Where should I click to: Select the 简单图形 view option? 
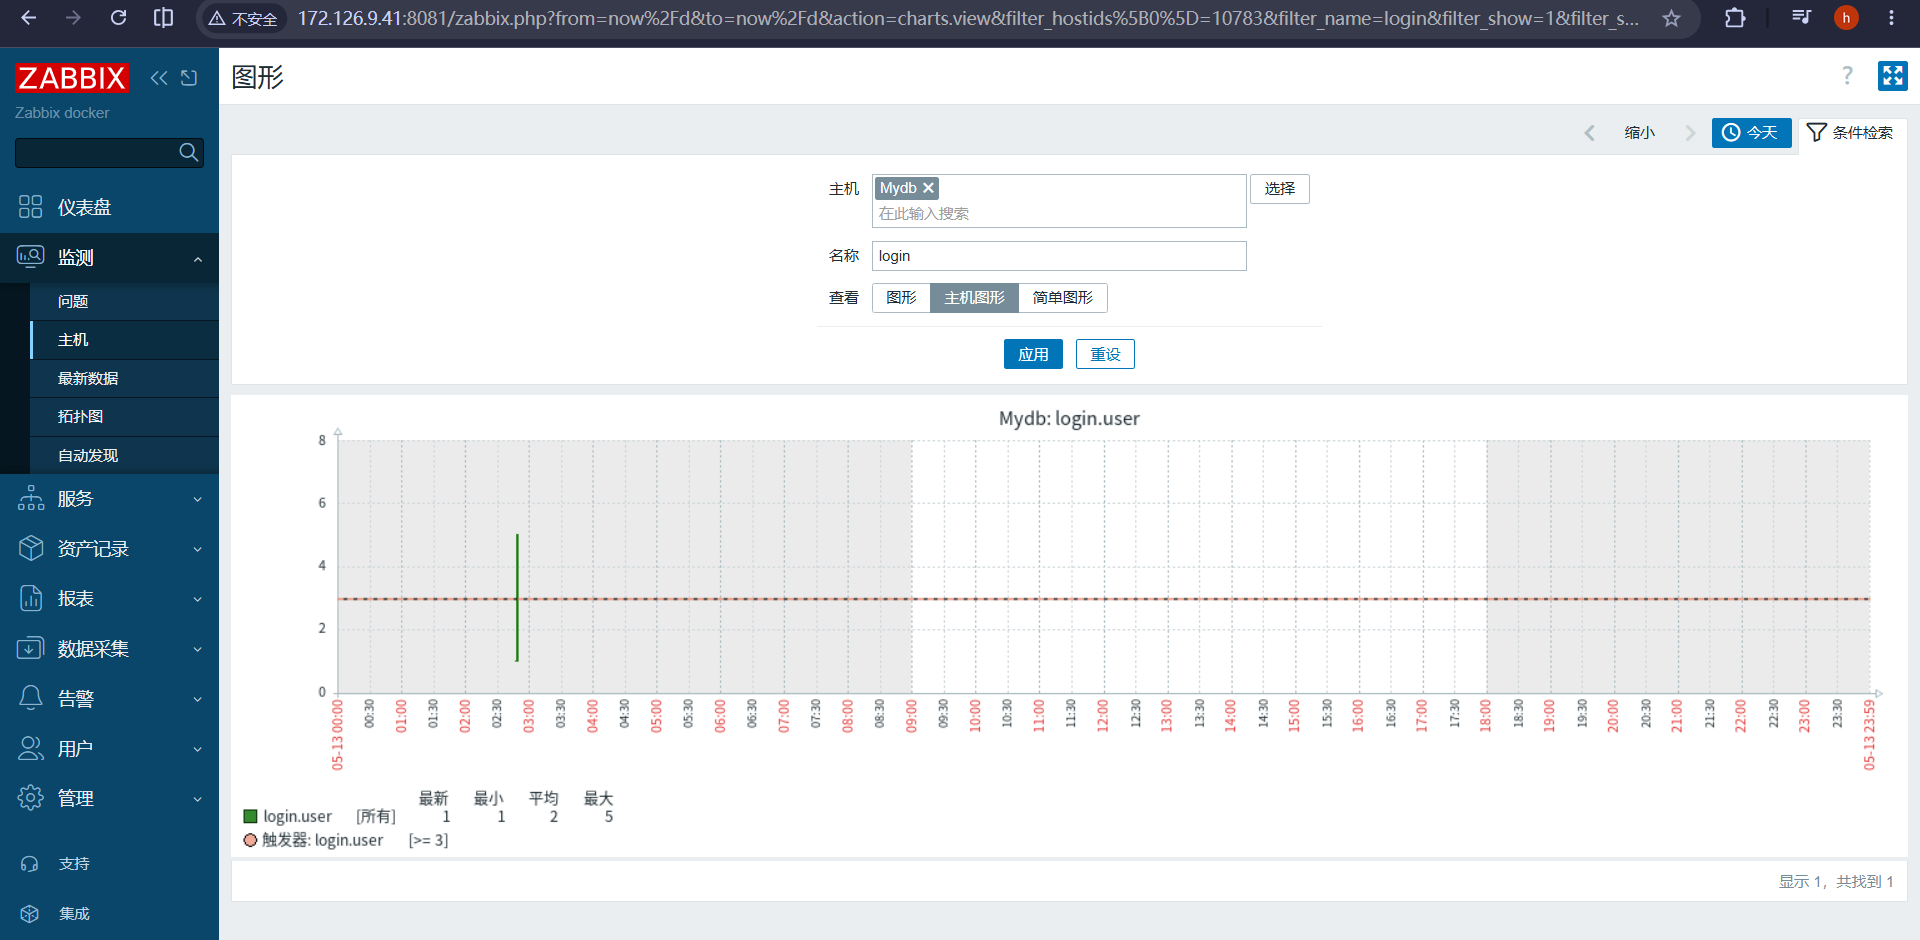point(1062,298)
